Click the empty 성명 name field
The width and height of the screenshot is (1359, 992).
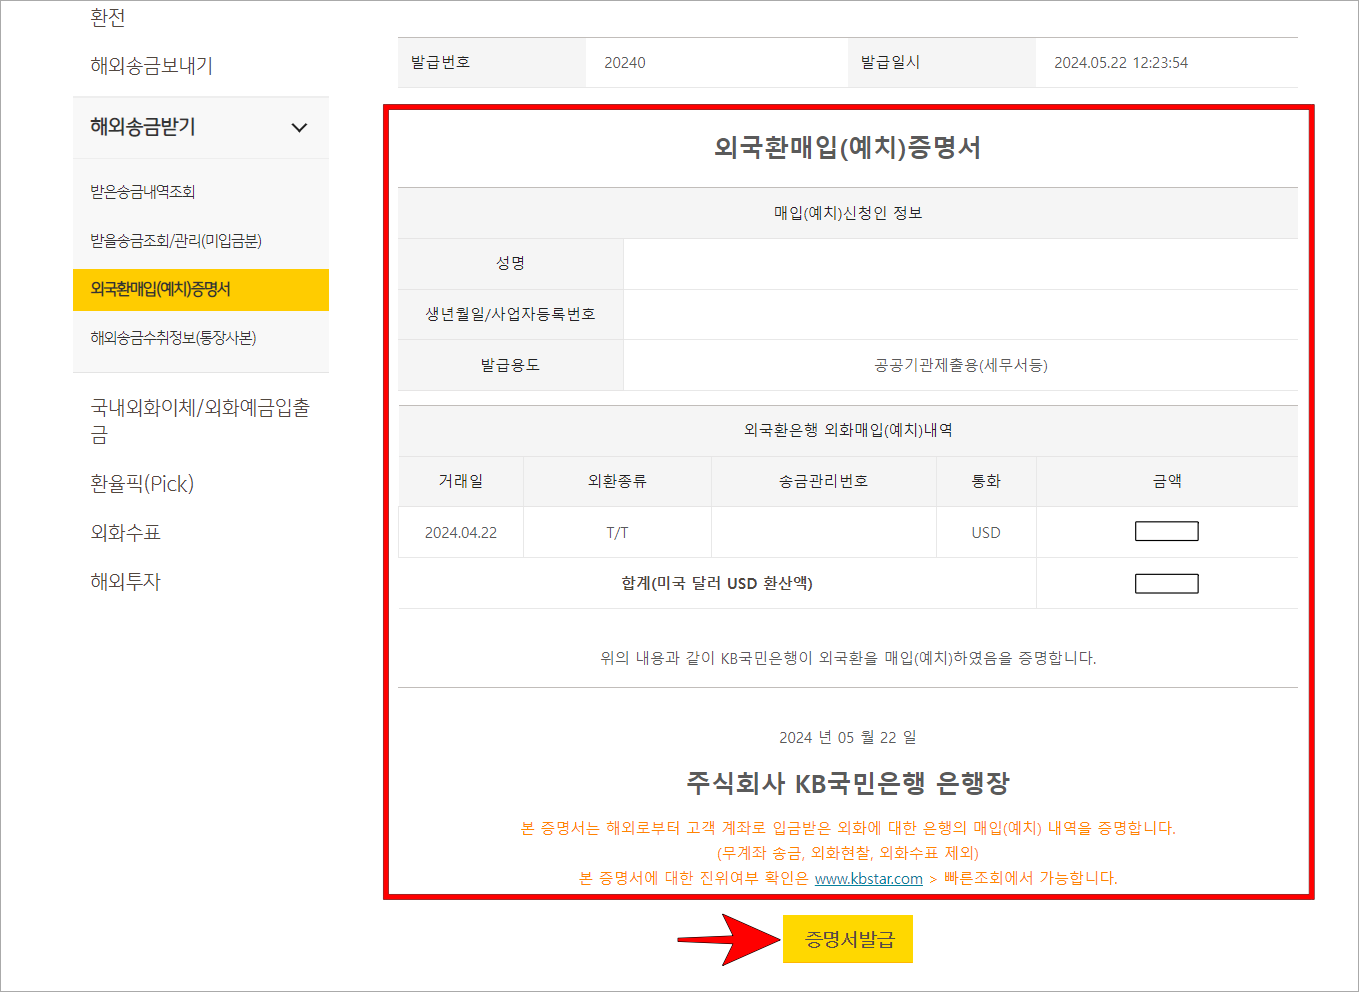961,263
